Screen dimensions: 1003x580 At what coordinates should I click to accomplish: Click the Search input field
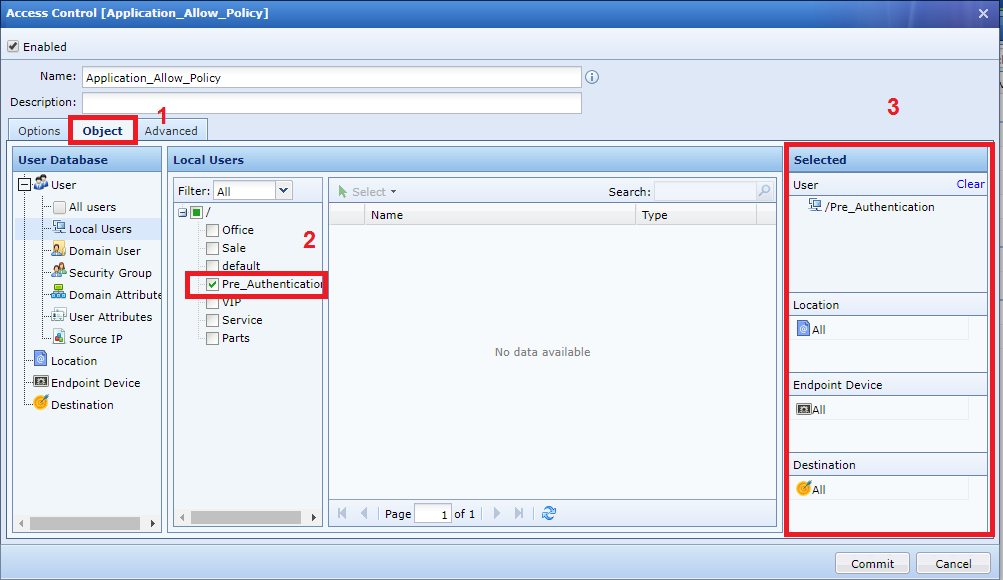pos(706,191)
